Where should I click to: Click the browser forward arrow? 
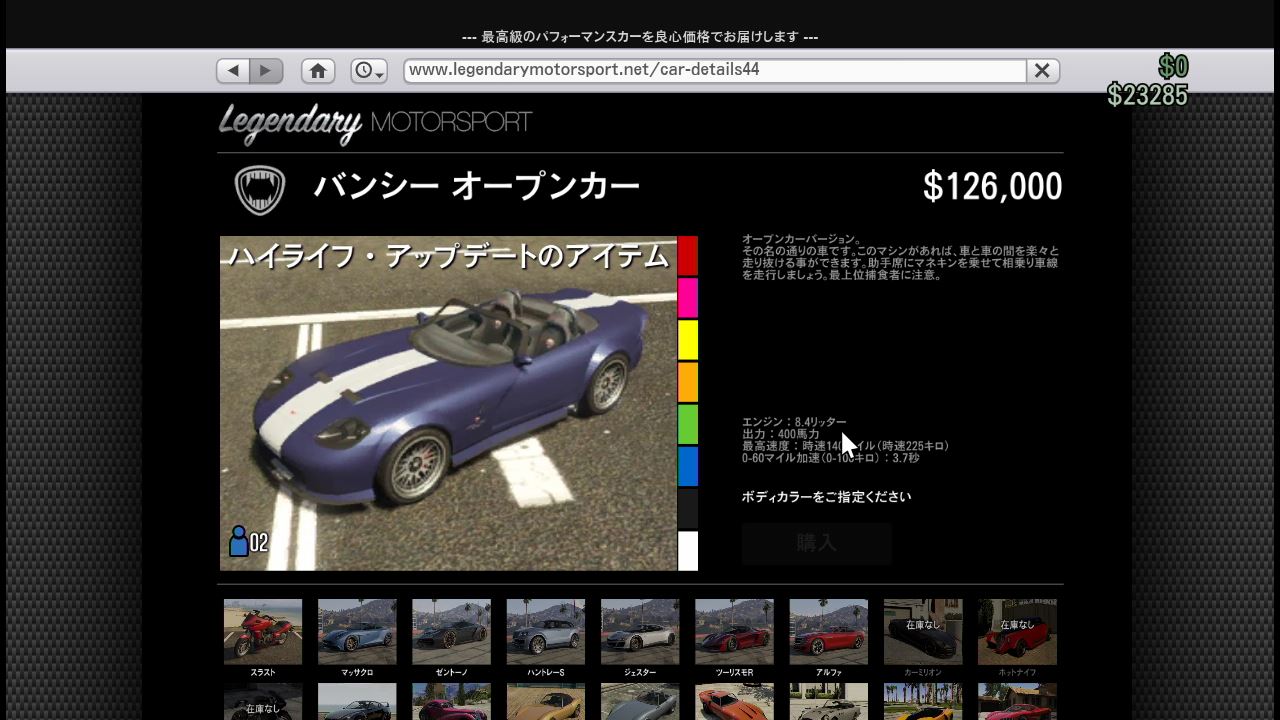tap(266, 71)
